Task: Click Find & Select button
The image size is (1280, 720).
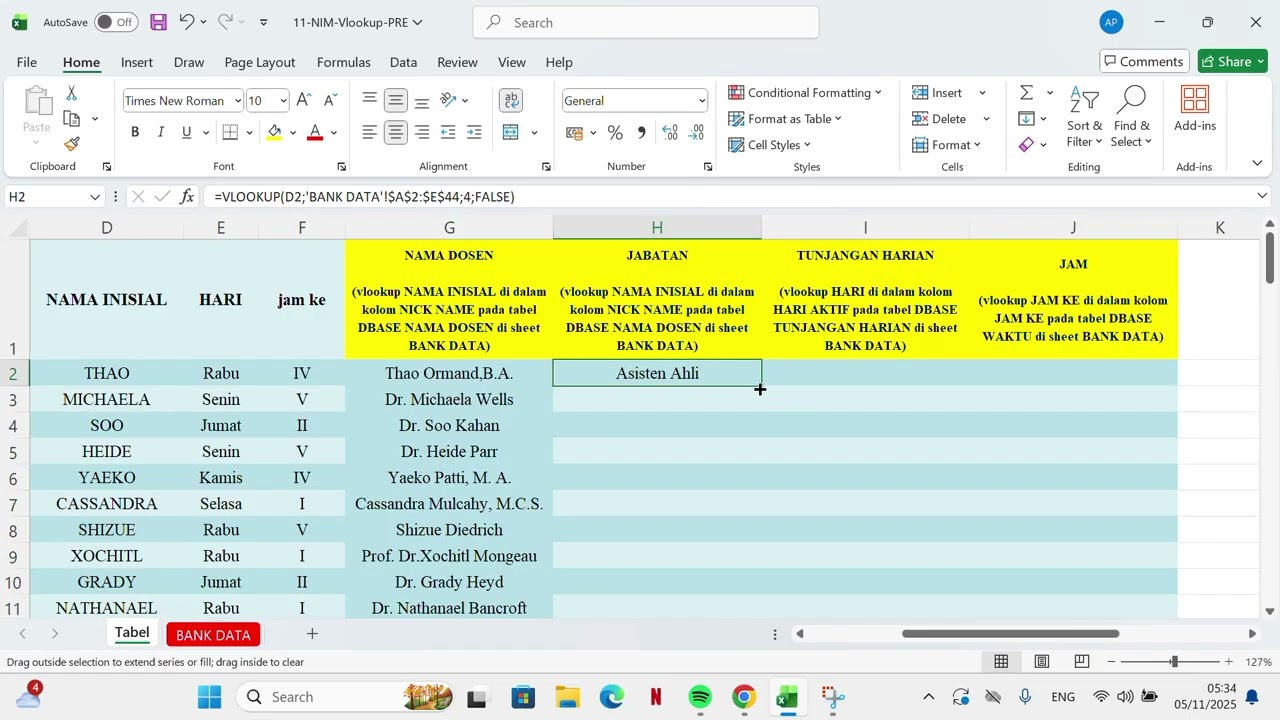Action: [1131, 117]
